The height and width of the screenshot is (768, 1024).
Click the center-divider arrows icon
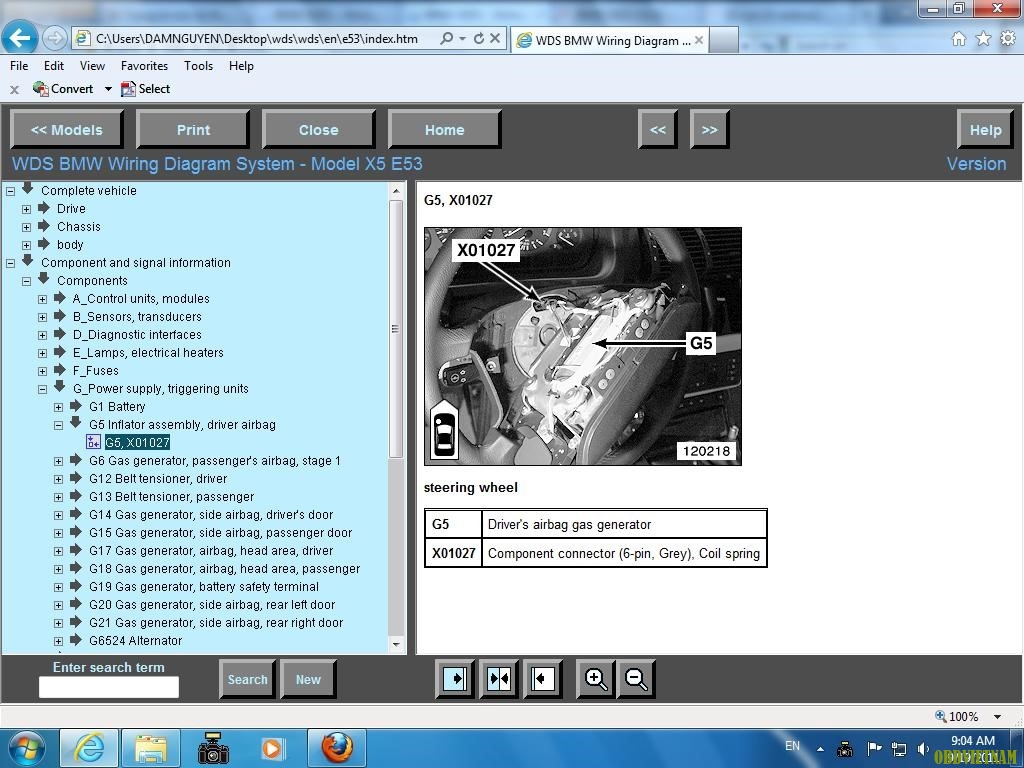pos(499,679)
